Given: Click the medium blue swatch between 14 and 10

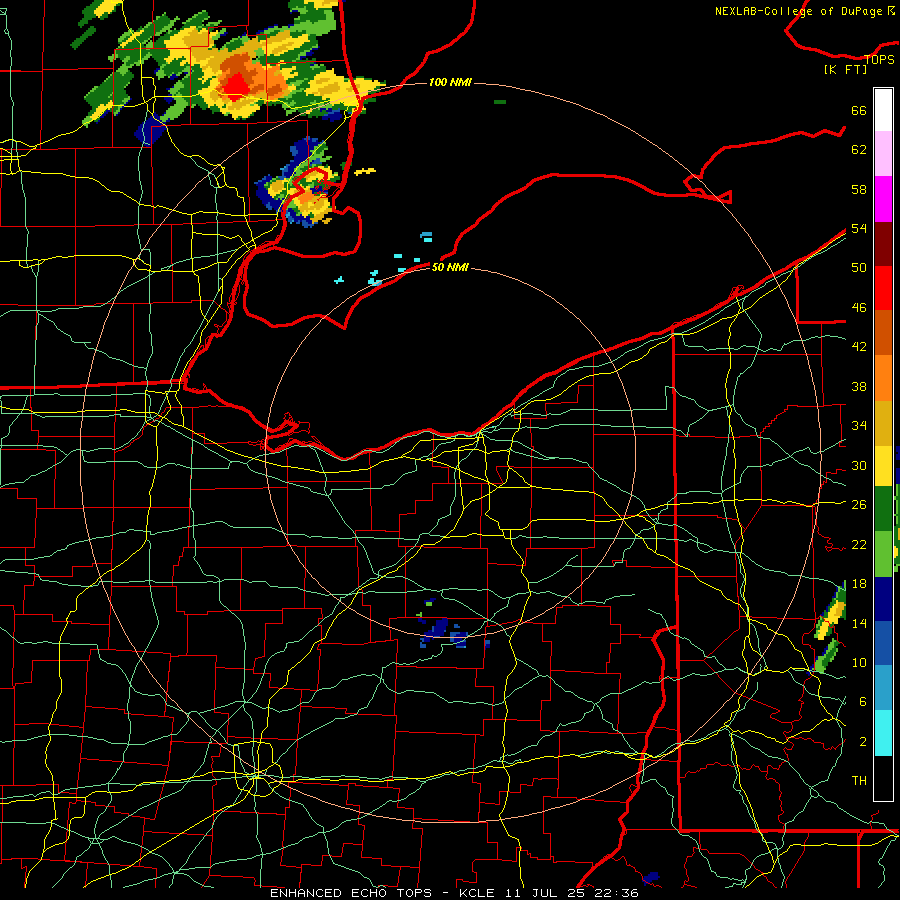Looking at the screenshot, I should 883,644.
